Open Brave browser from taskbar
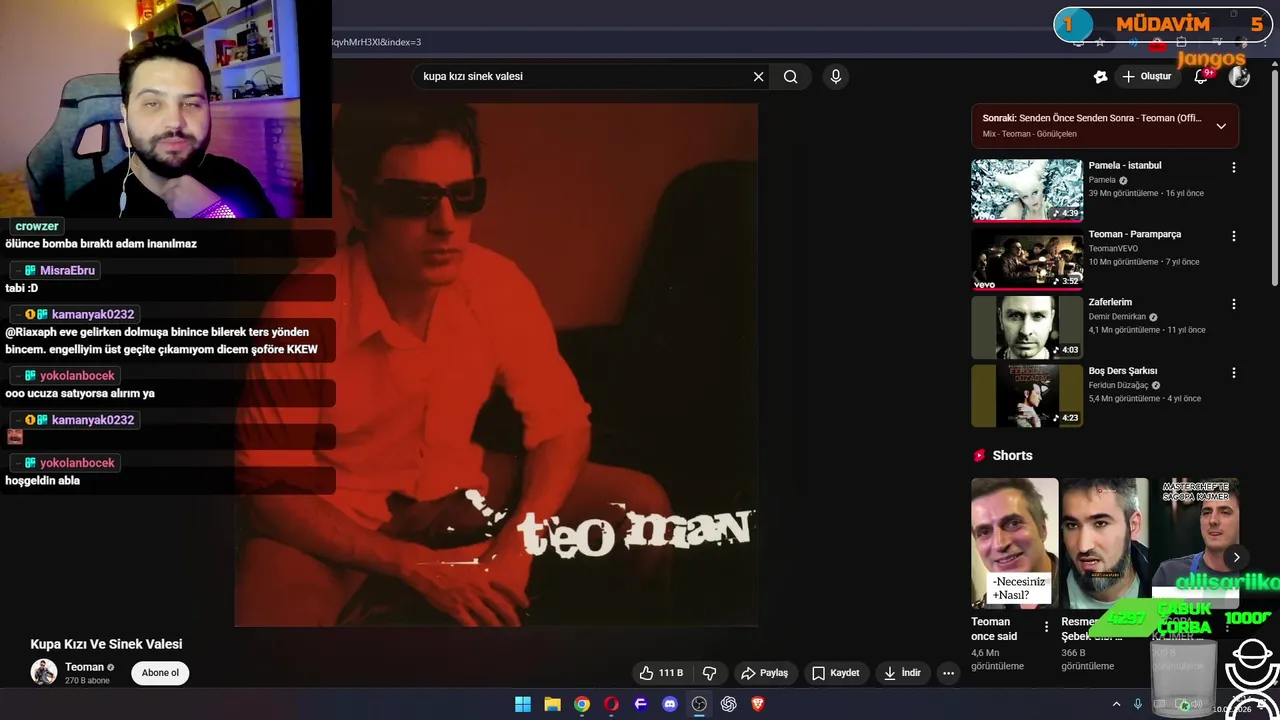The image size is (1280, 720). [x=758, y=704]
